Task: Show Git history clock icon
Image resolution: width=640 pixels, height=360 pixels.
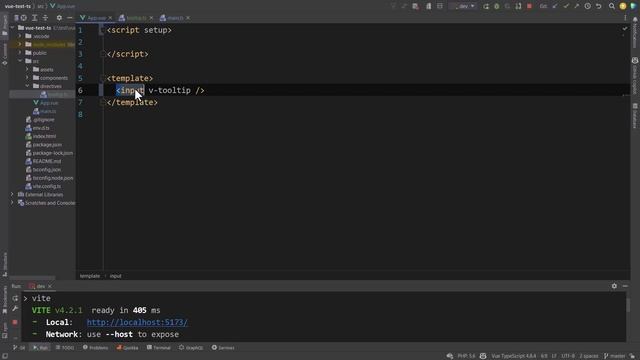Action: coord(587,6)
